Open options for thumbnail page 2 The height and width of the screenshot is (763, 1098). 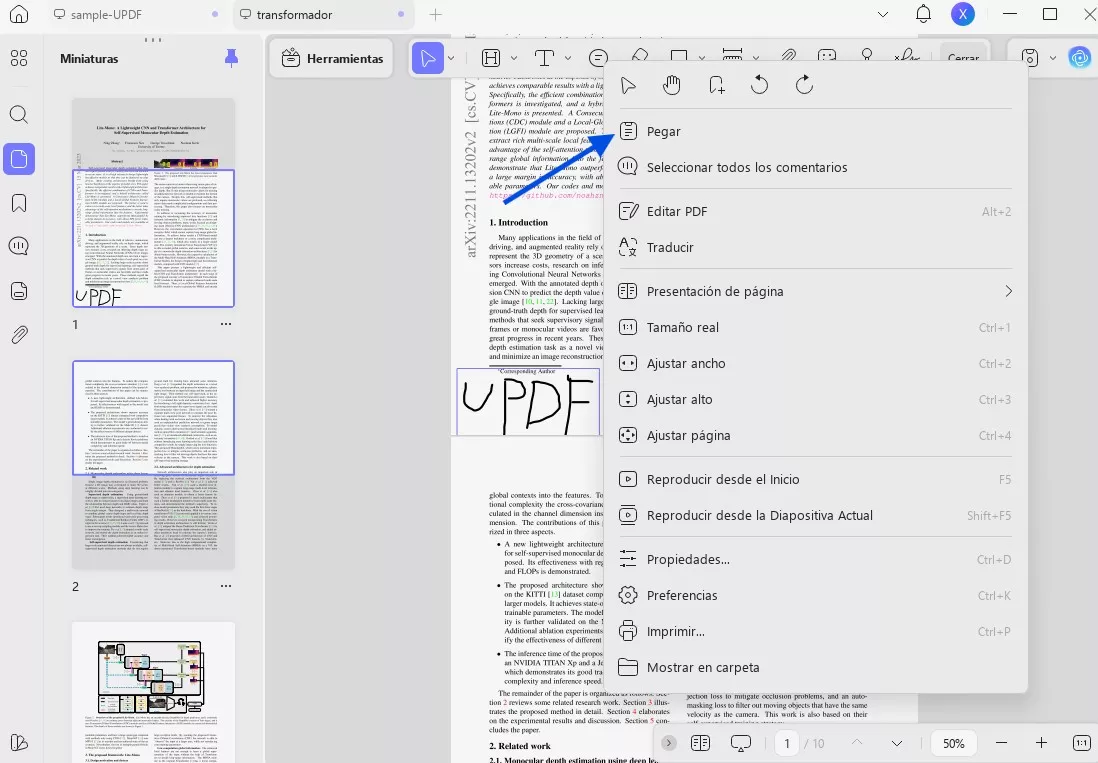click(x=225, y=586)
